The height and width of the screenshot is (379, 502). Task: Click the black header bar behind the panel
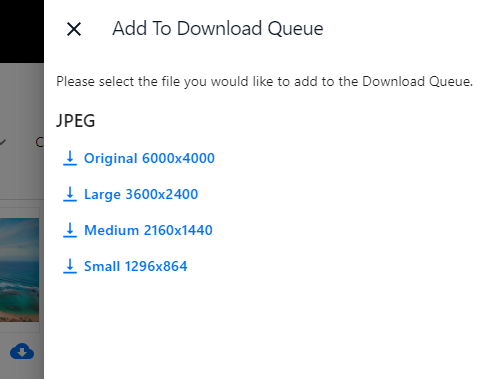22,31
